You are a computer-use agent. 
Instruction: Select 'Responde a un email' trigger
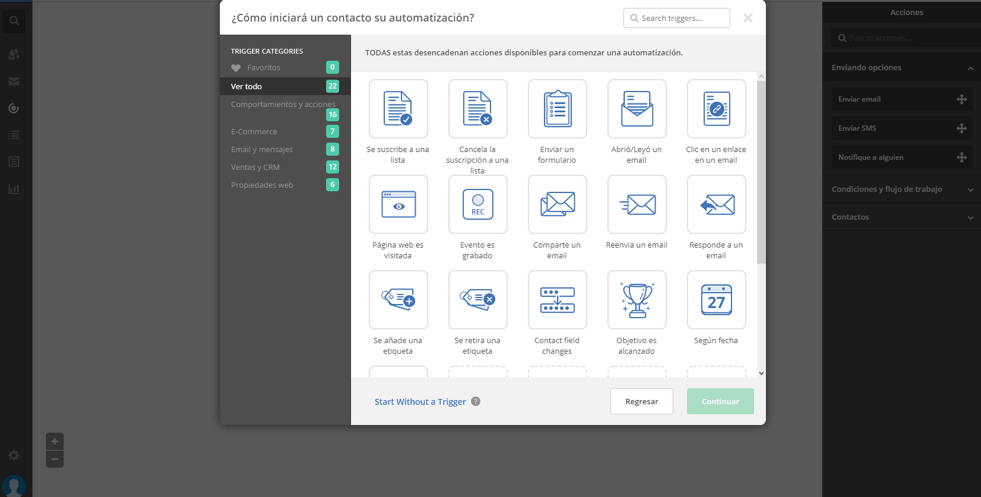click(x=716, y=204)
